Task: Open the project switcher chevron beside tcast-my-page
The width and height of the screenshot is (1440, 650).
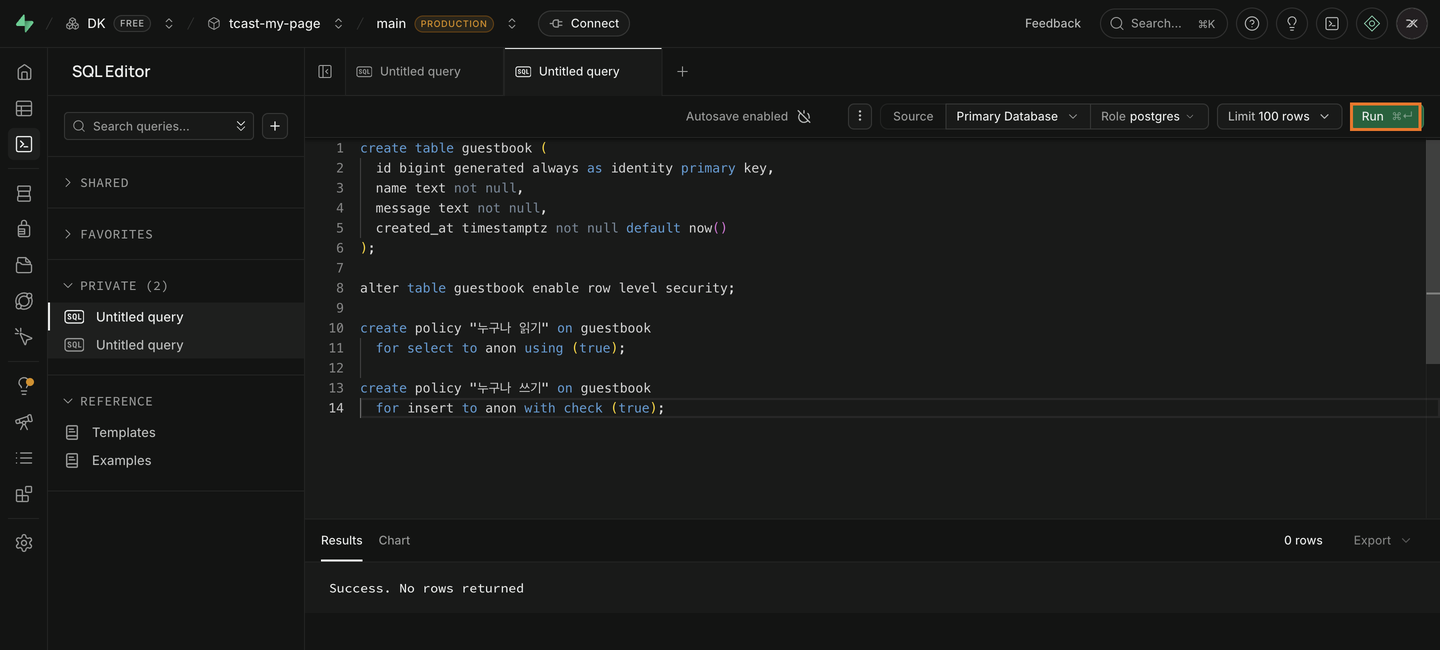Action: click(x=339, y=23)
